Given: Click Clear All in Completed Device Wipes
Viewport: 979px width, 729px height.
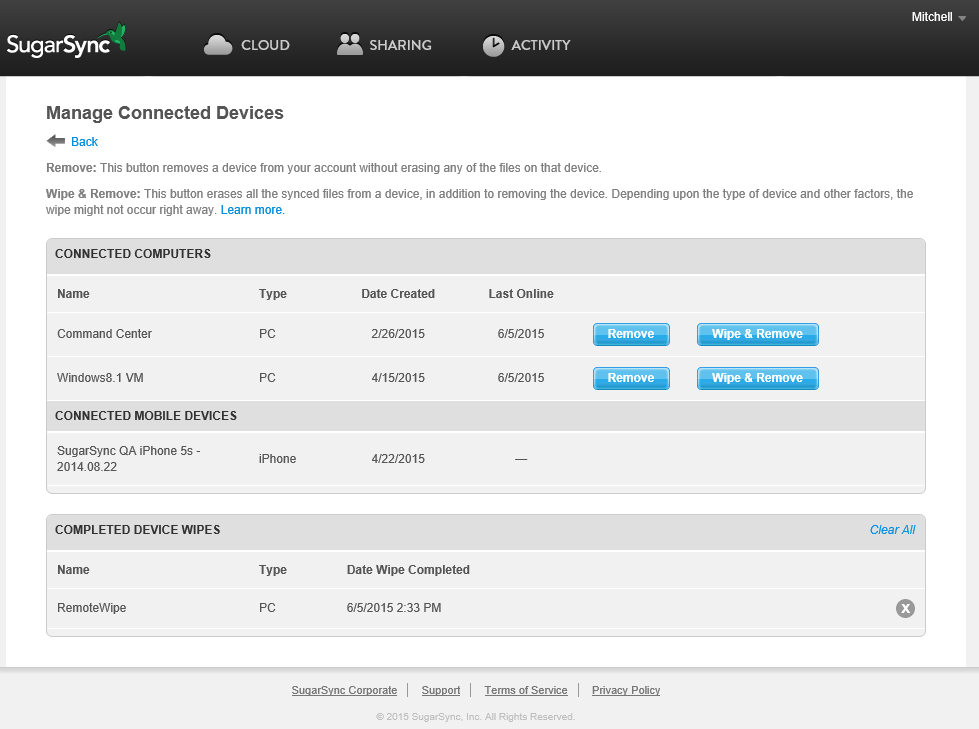Looking at the screenshot, I should tap(892, 529).
